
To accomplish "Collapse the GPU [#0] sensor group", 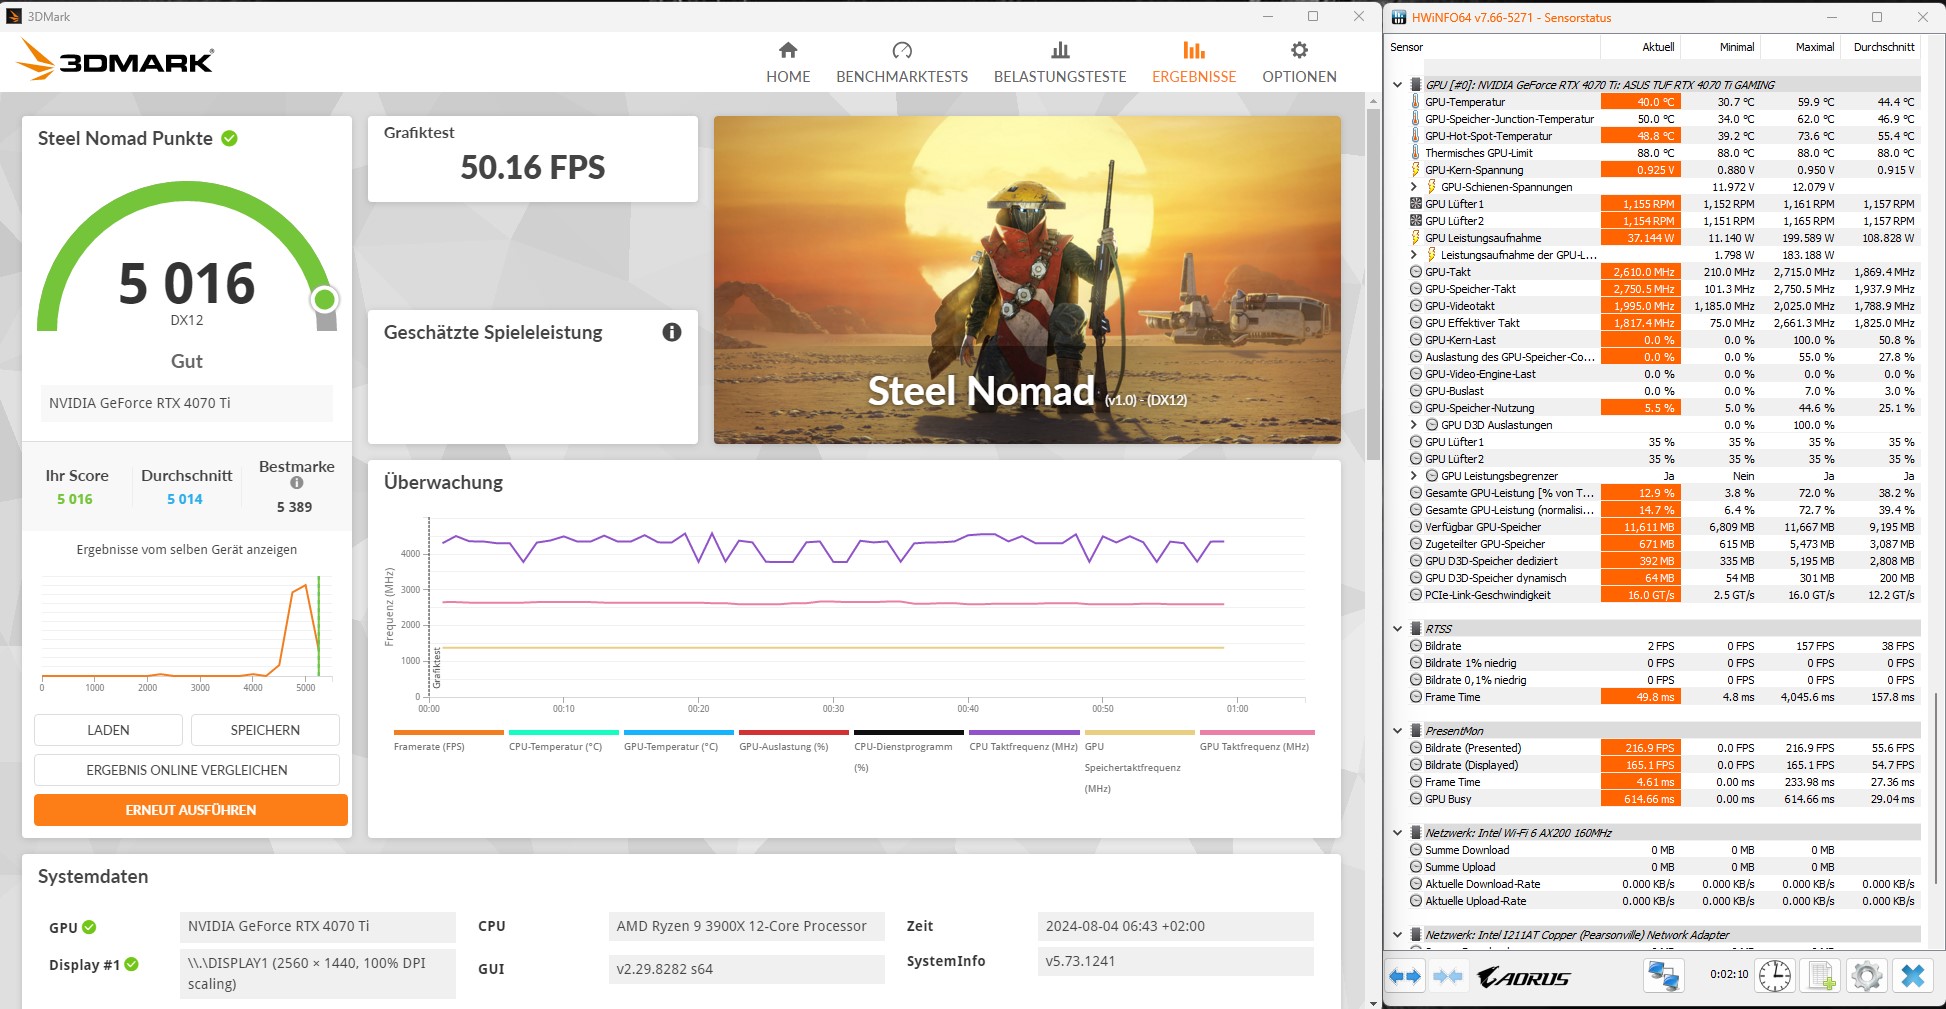I will (x=1397, y=85).
